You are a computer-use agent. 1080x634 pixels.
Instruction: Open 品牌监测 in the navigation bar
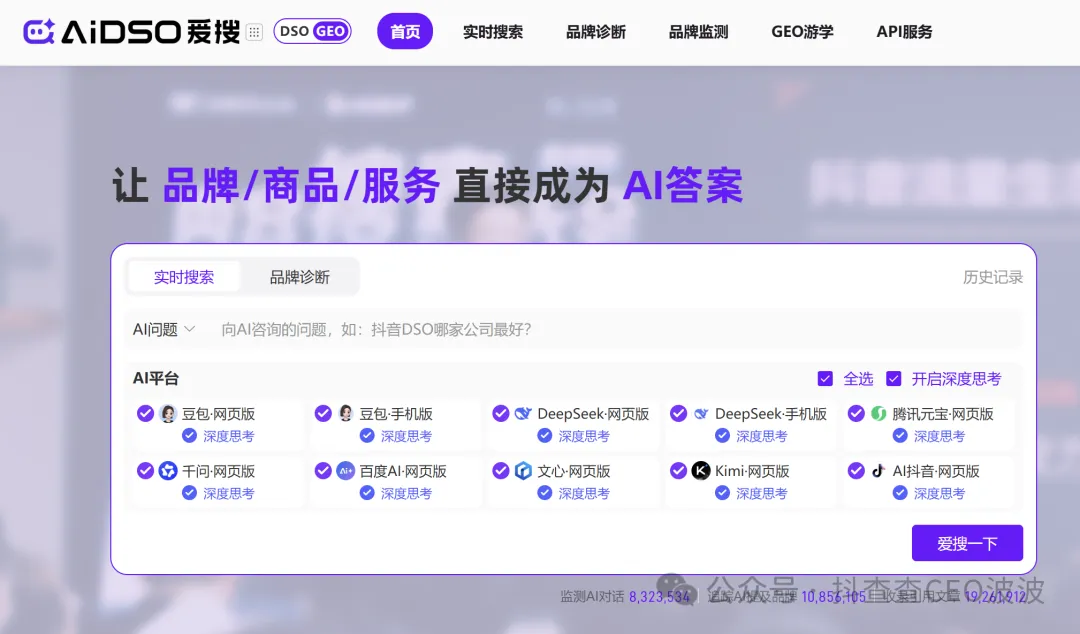698,31
